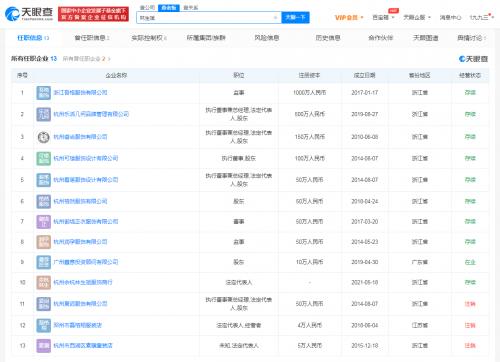Click the blue 天眼一下 search button
The height and width of the screenshot is (362, 500).
tap(295, 17)
